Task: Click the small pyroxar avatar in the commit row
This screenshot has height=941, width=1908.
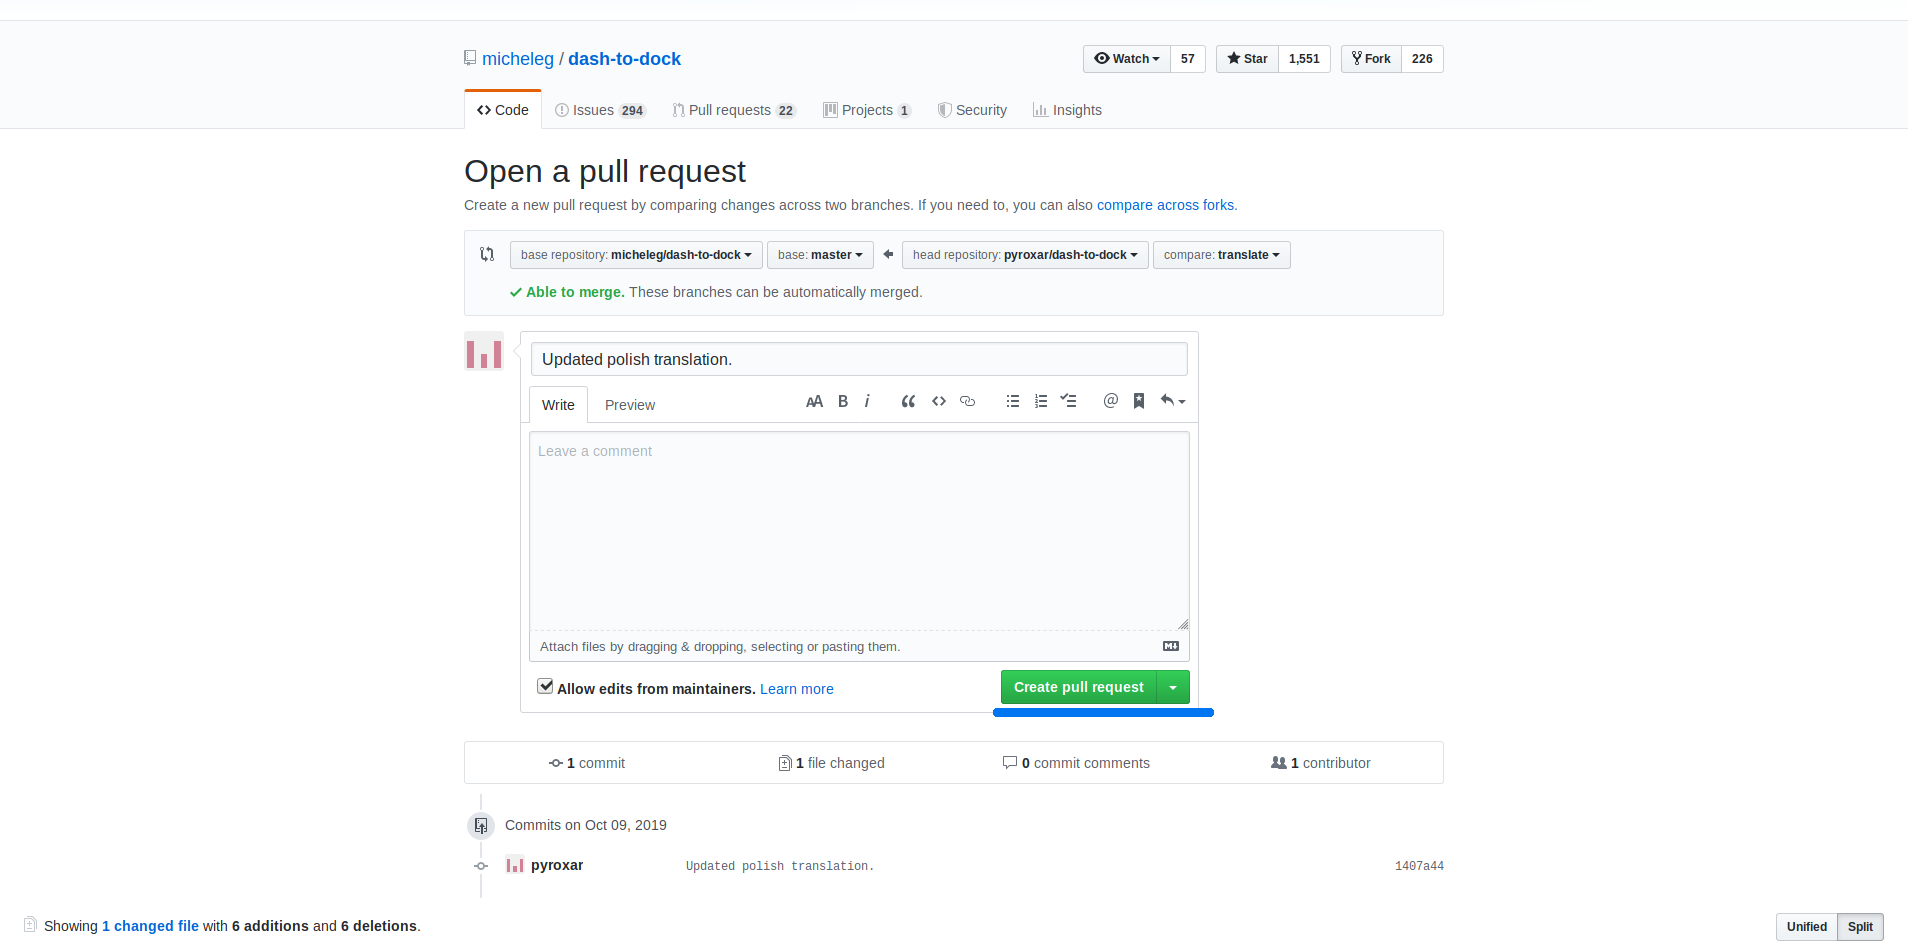Action: coord(515,865)
